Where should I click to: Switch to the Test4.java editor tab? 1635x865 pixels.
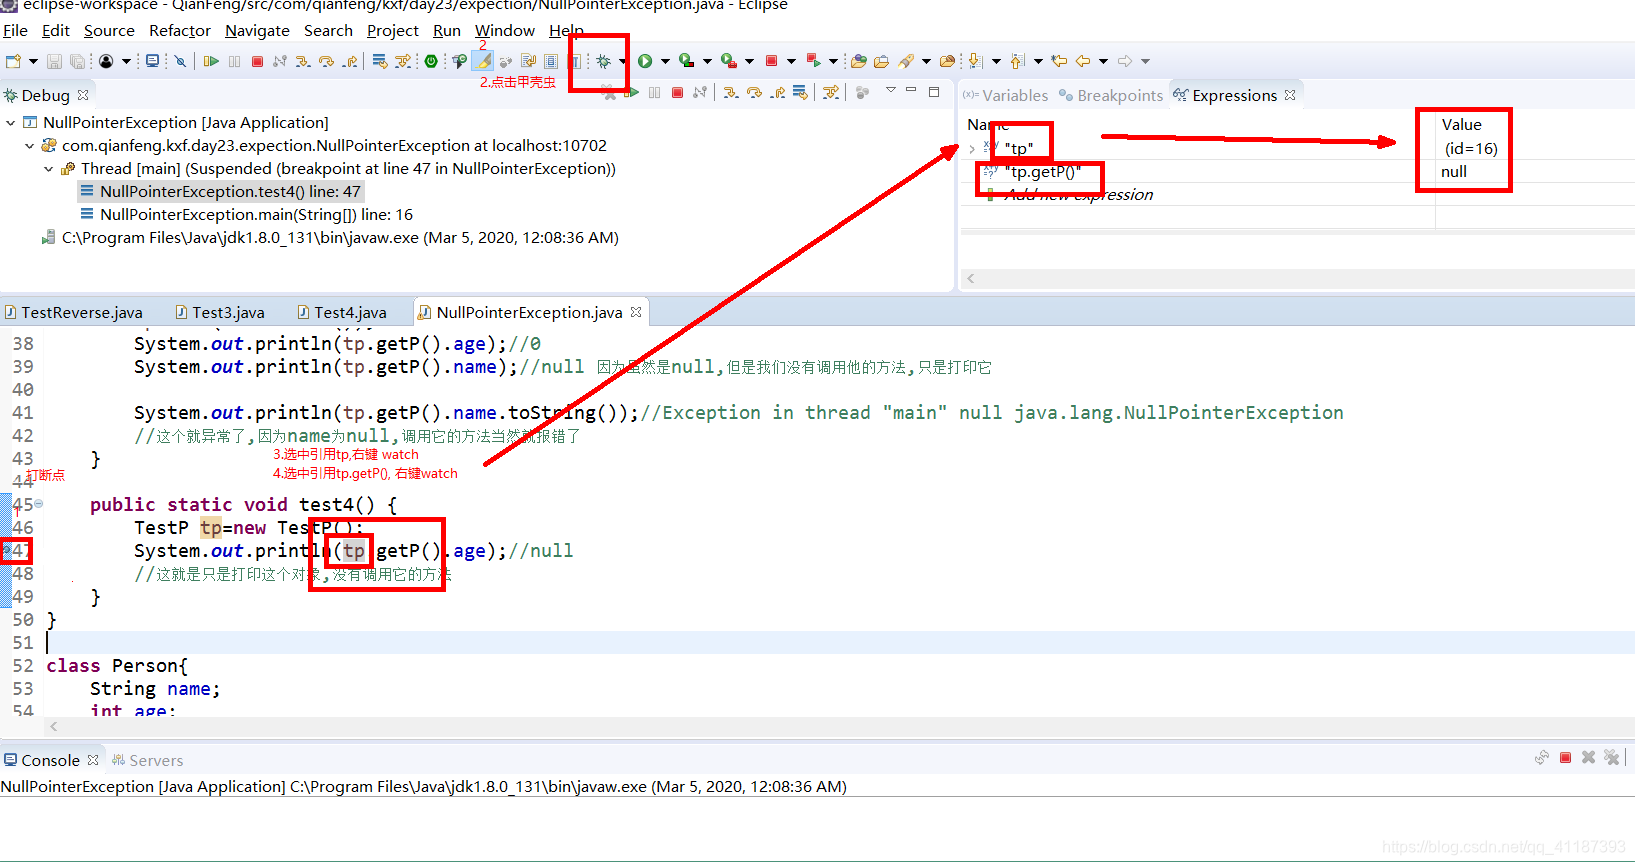pyautogui.click(x=342, y=312)
